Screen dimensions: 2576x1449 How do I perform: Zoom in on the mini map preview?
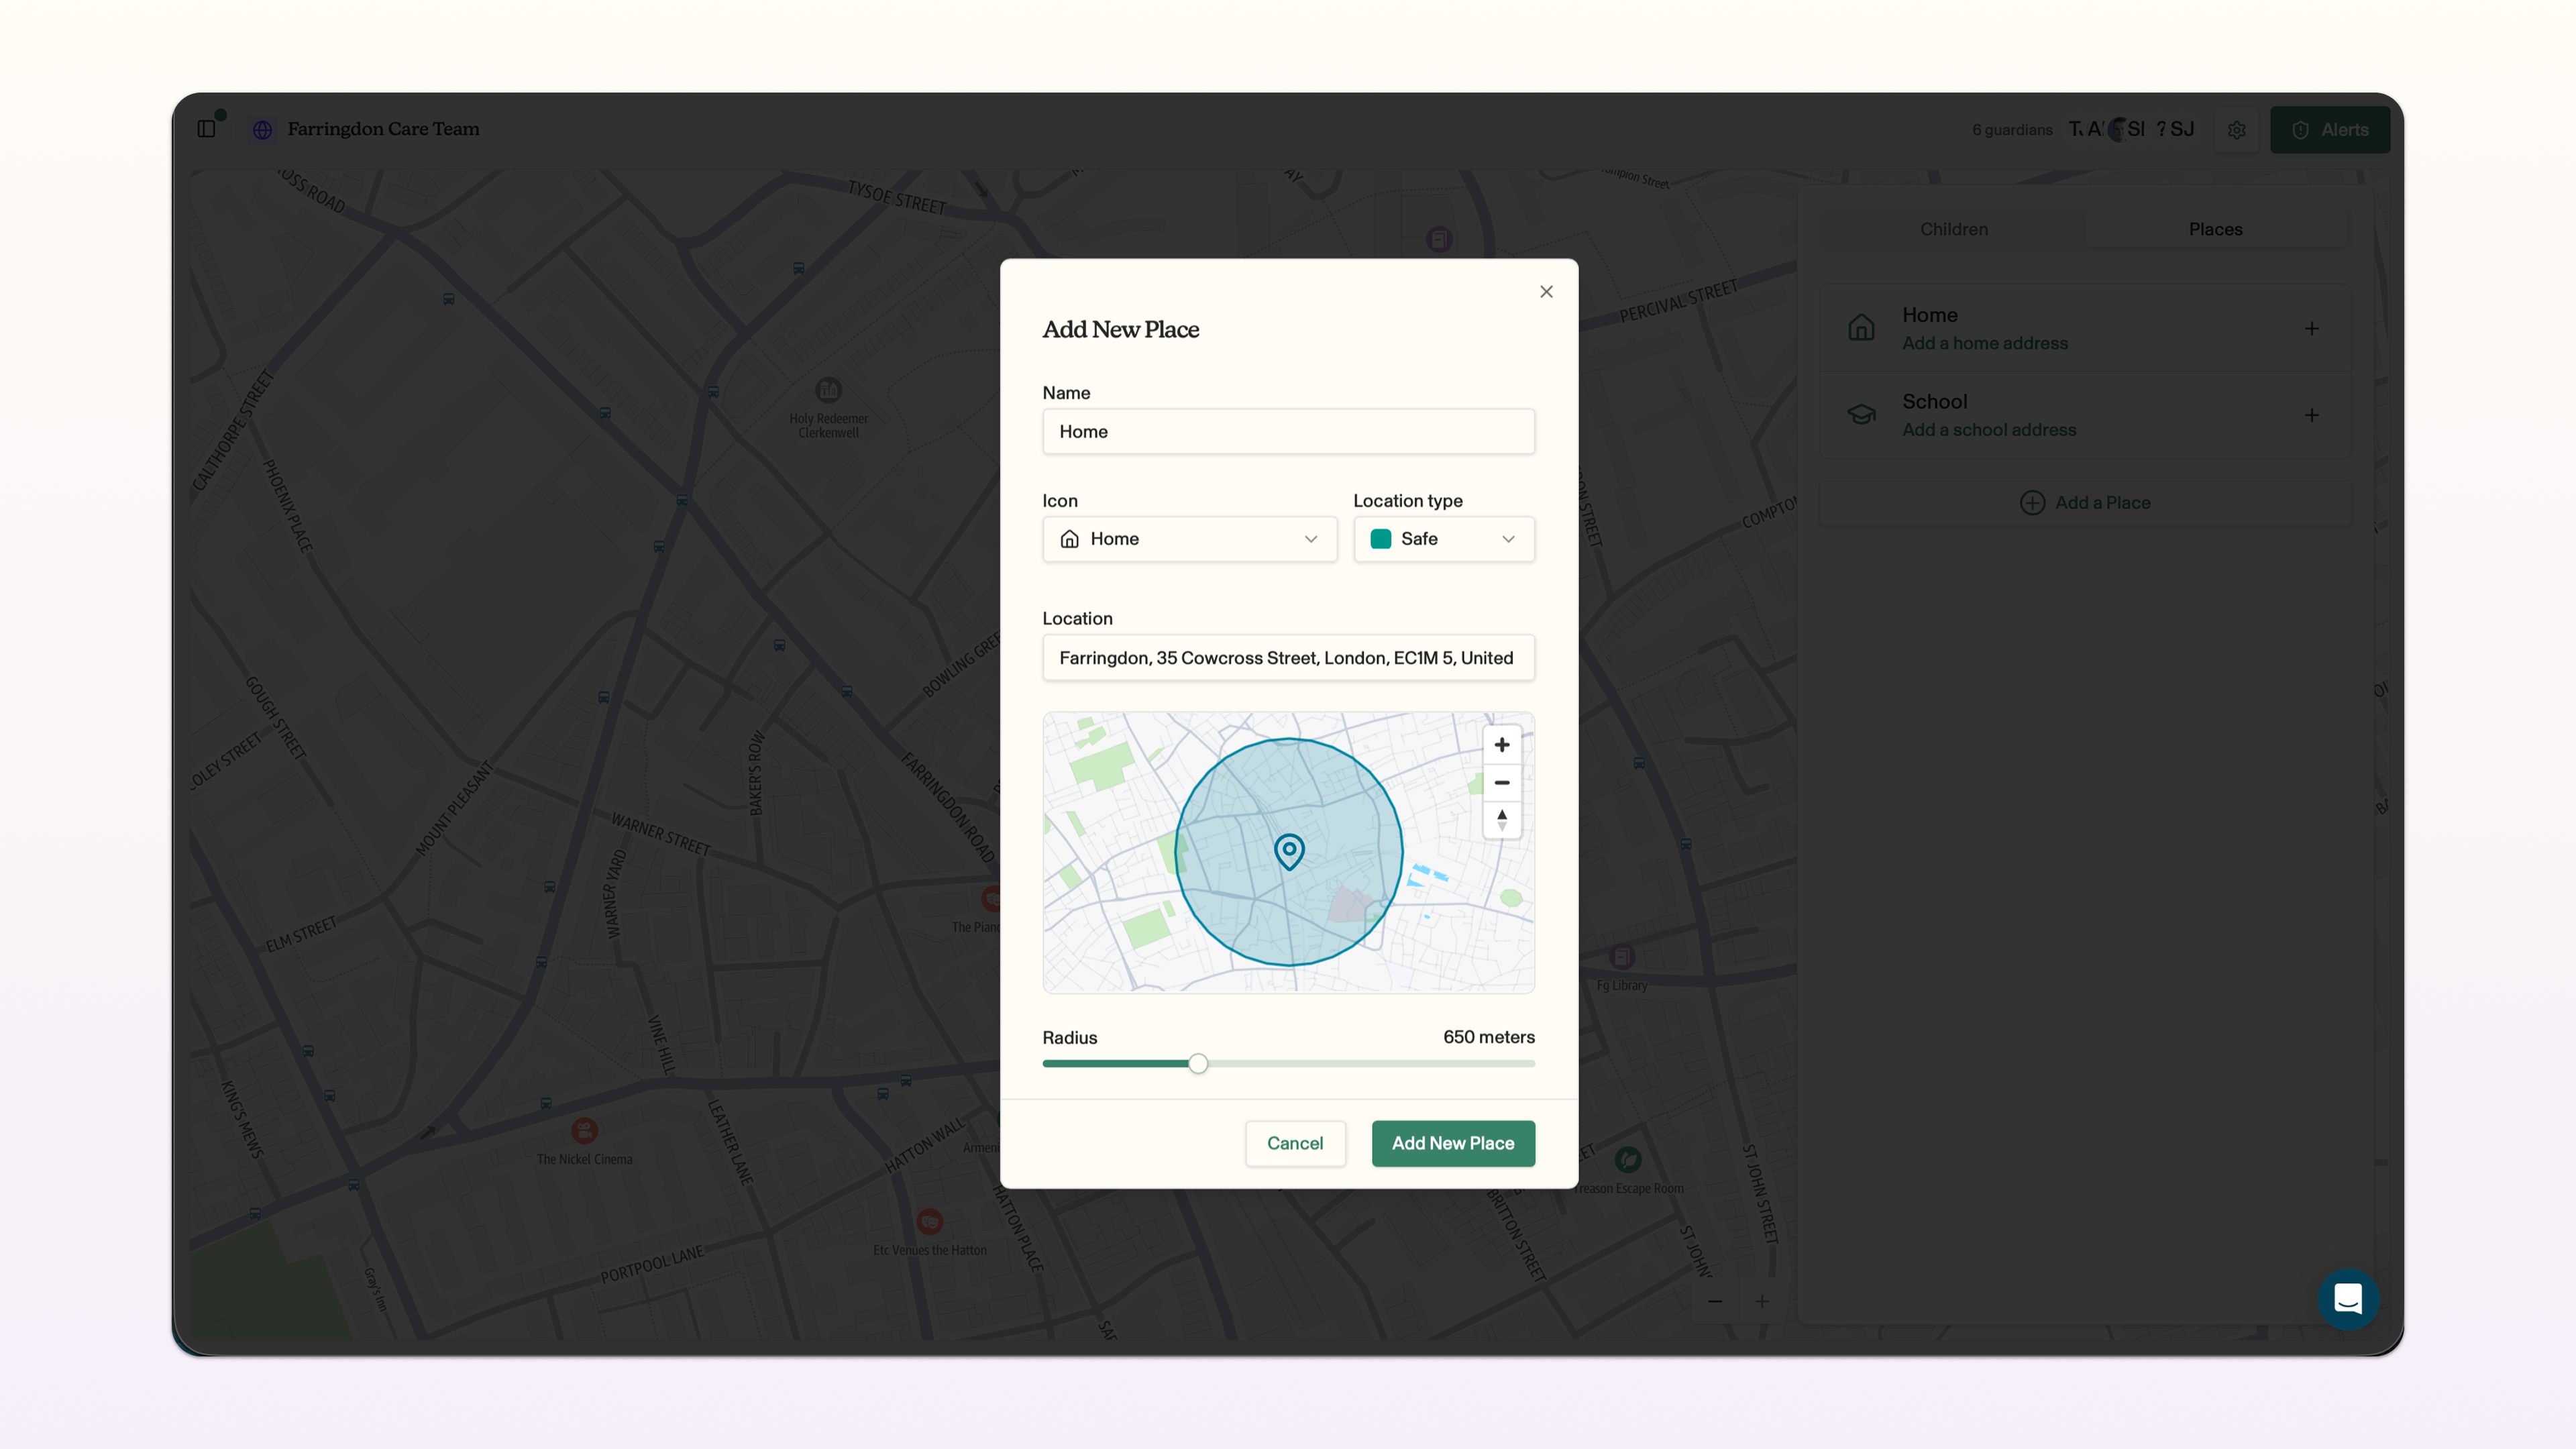(x=1501, y=745)
